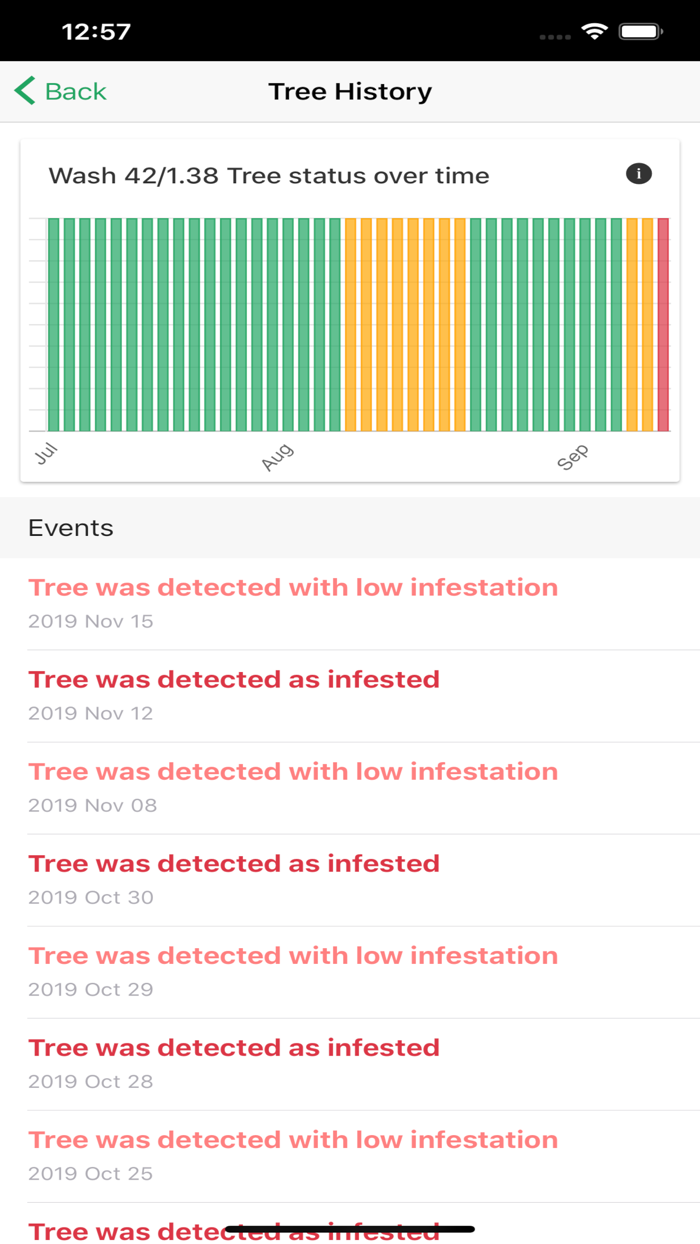Select the 2019 Nov 08 low infestation event
The image size is (700, 1244).
(293, 787)
